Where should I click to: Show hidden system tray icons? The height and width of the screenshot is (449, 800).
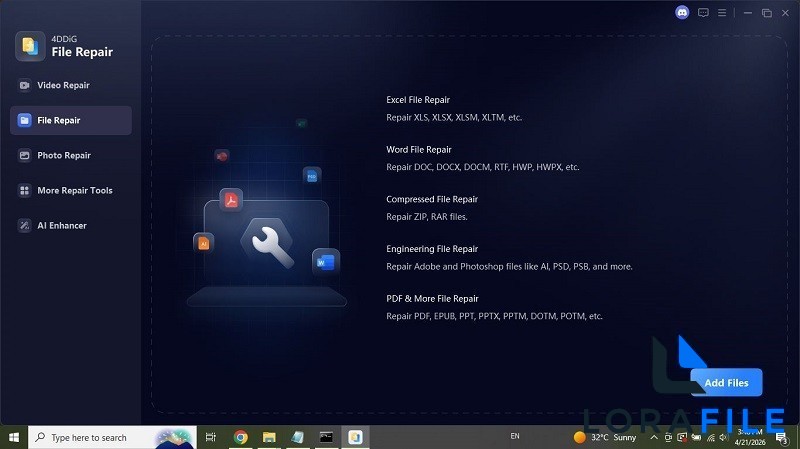654,437
